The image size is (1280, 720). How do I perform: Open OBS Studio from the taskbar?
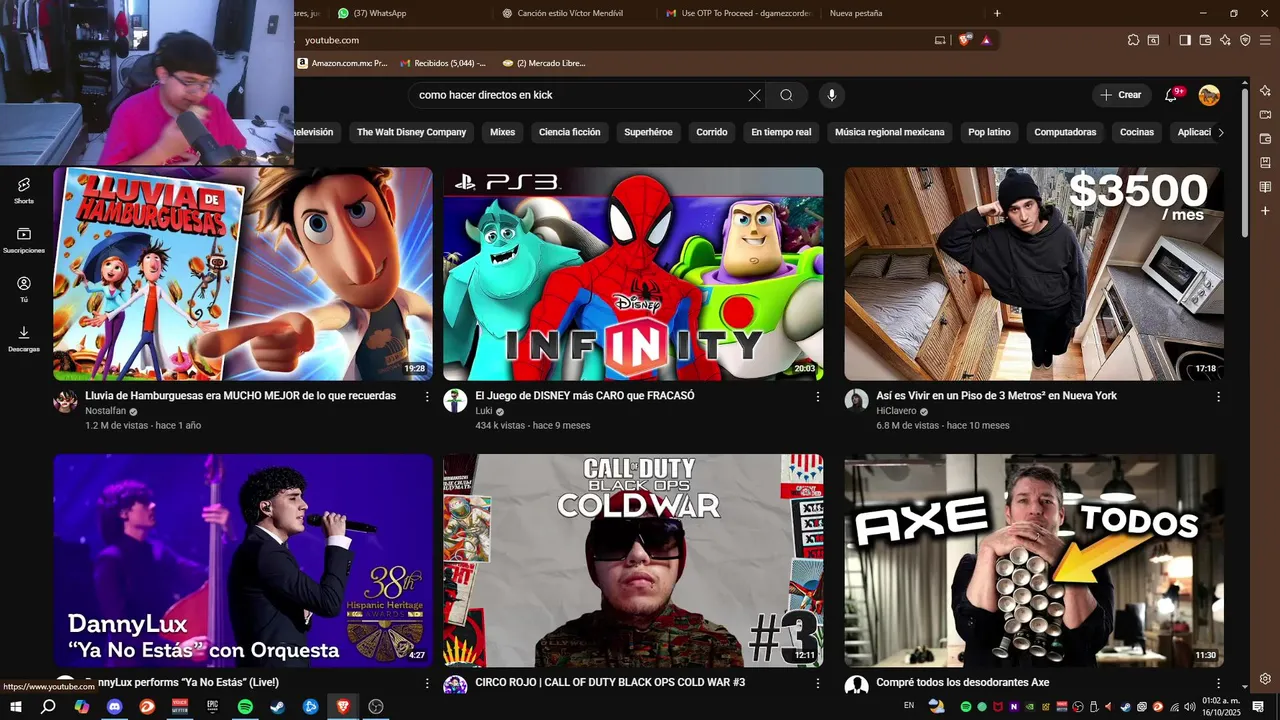[376, 706]
